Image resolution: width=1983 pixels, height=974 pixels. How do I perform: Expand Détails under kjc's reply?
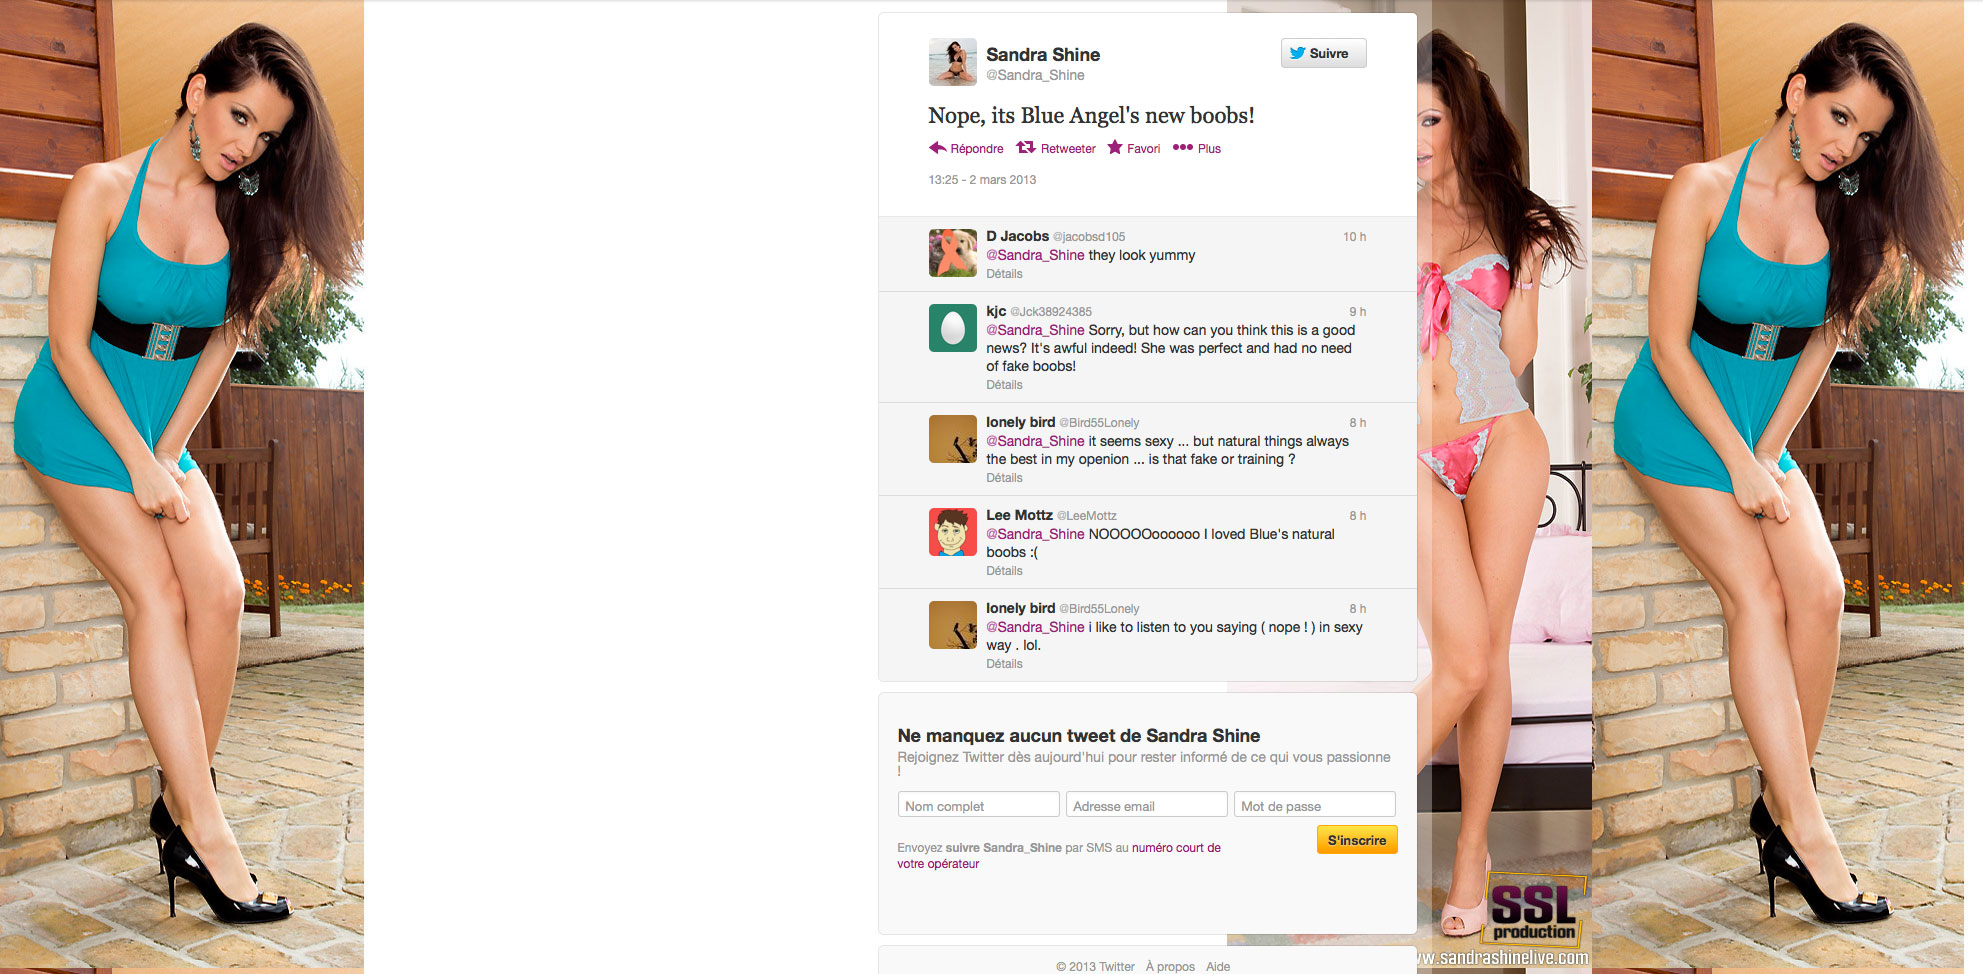(1004, 385)
